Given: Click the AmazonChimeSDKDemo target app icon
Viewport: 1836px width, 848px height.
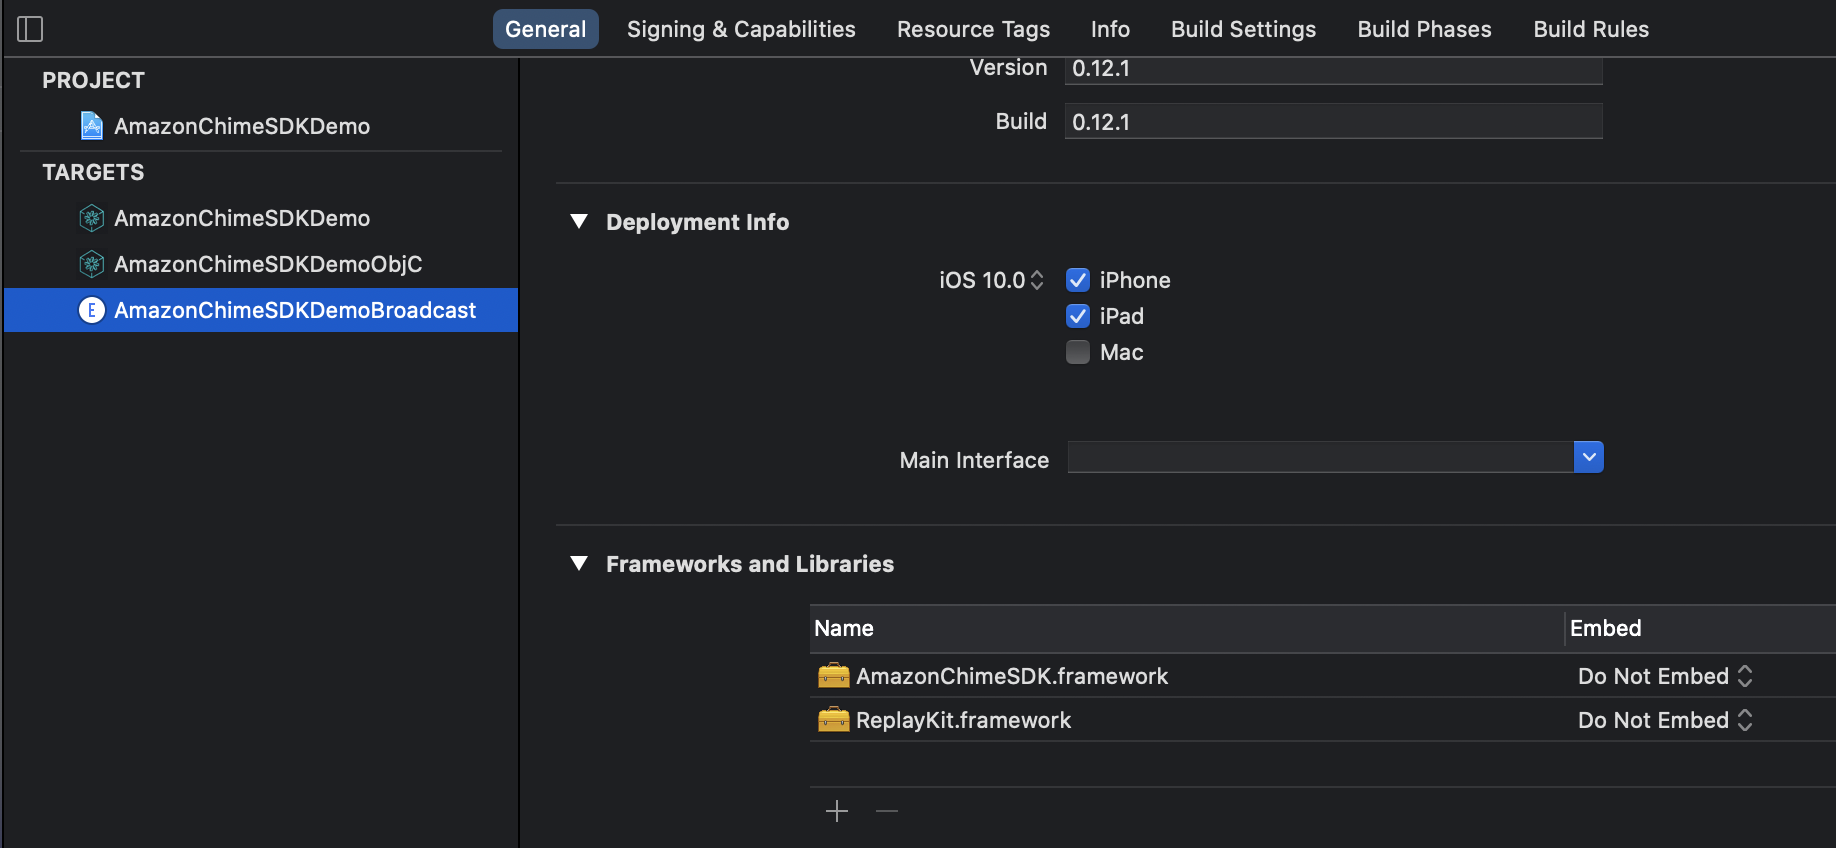Looking at the screenshot, I should [92, 218].
